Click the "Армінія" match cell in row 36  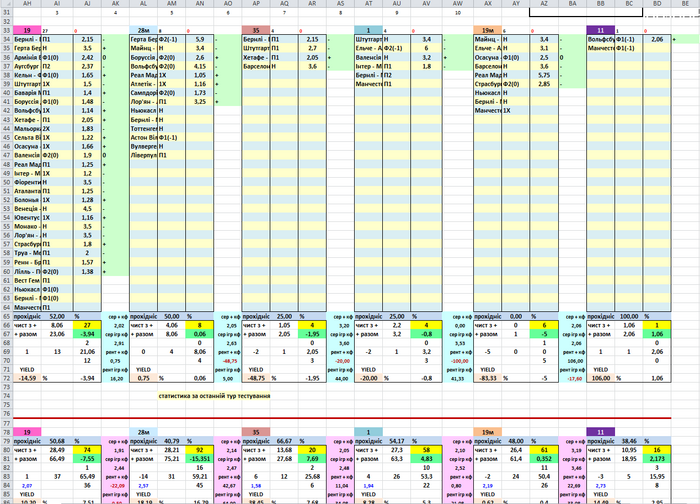[x=27, y=57]
